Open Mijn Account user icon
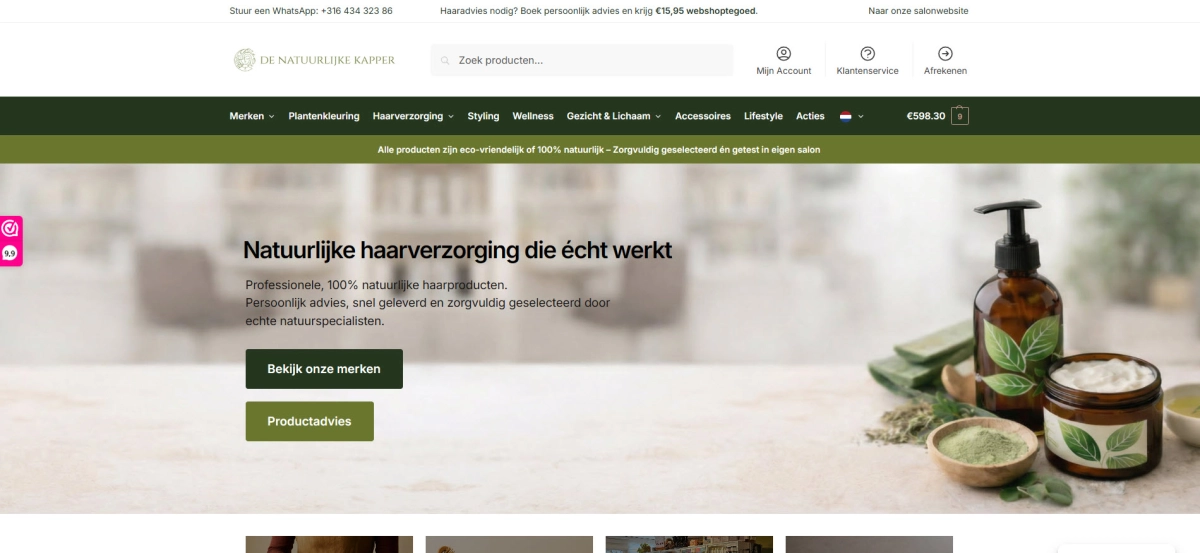The width and height of the screenshot is (1200, 553). [783, 53]
